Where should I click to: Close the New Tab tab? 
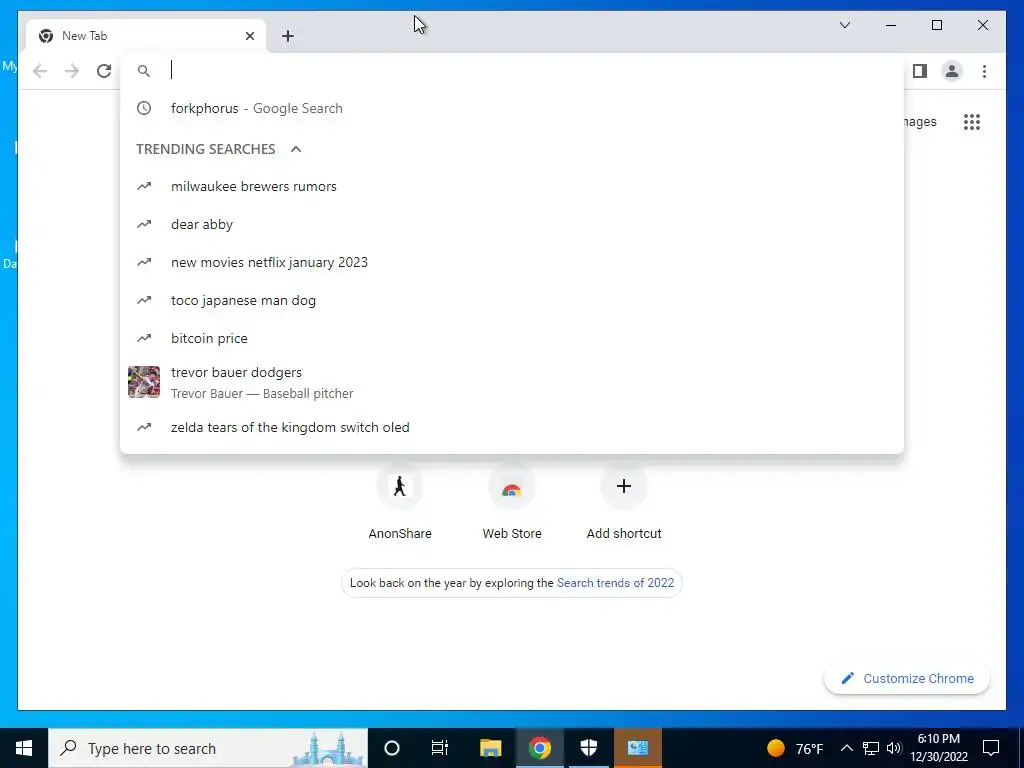click(249, 36)
